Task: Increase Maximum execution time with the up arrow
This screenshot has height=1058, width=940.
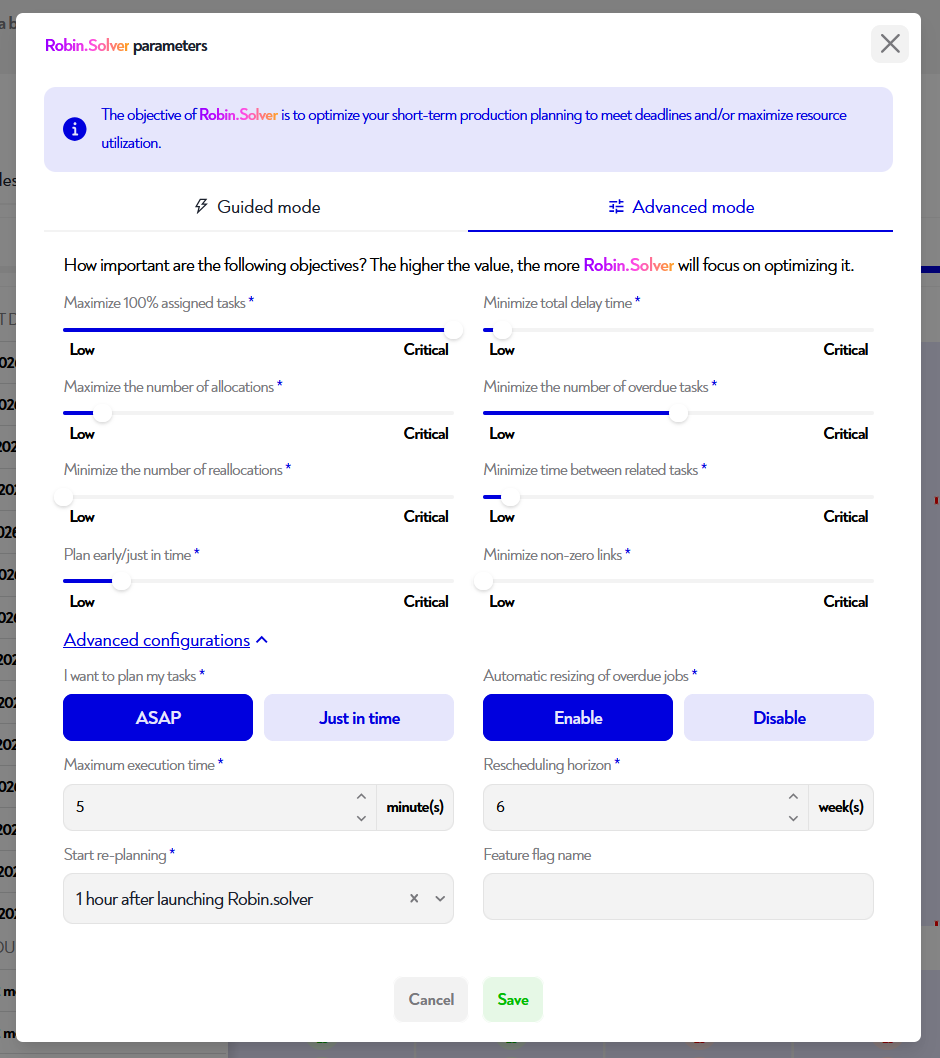Action: point(361,796)
